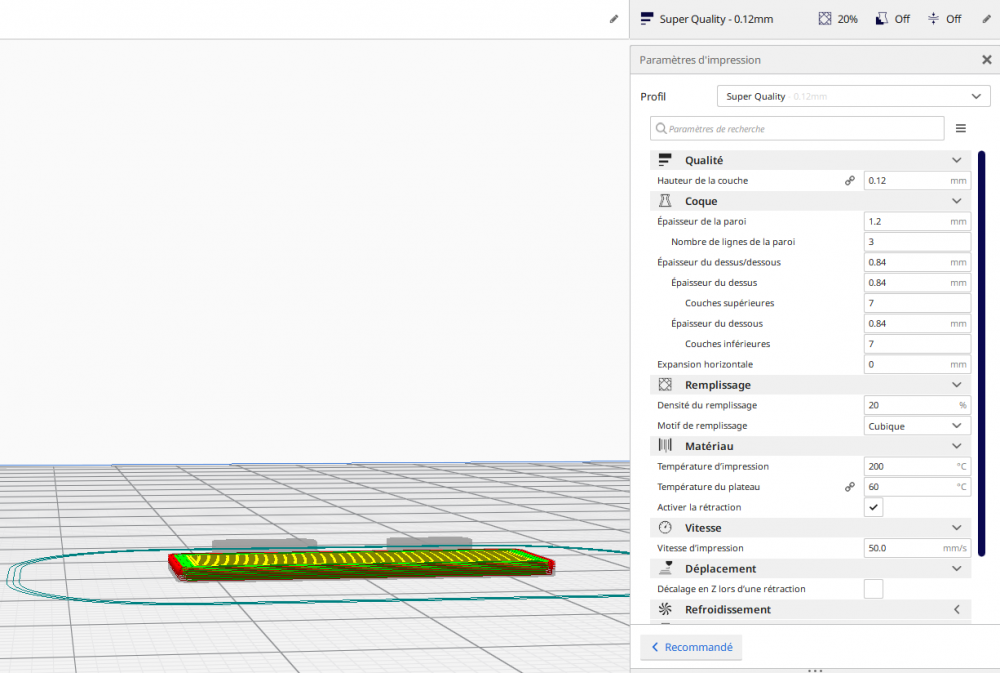Switch back to Recommandé mode

[691, 647]
